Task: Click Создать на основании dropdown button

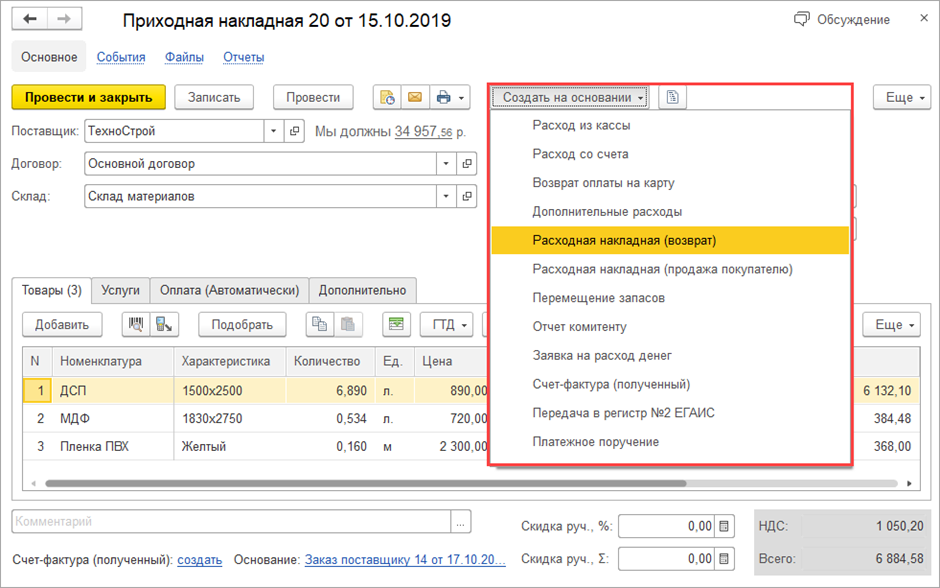Action: 570,97
